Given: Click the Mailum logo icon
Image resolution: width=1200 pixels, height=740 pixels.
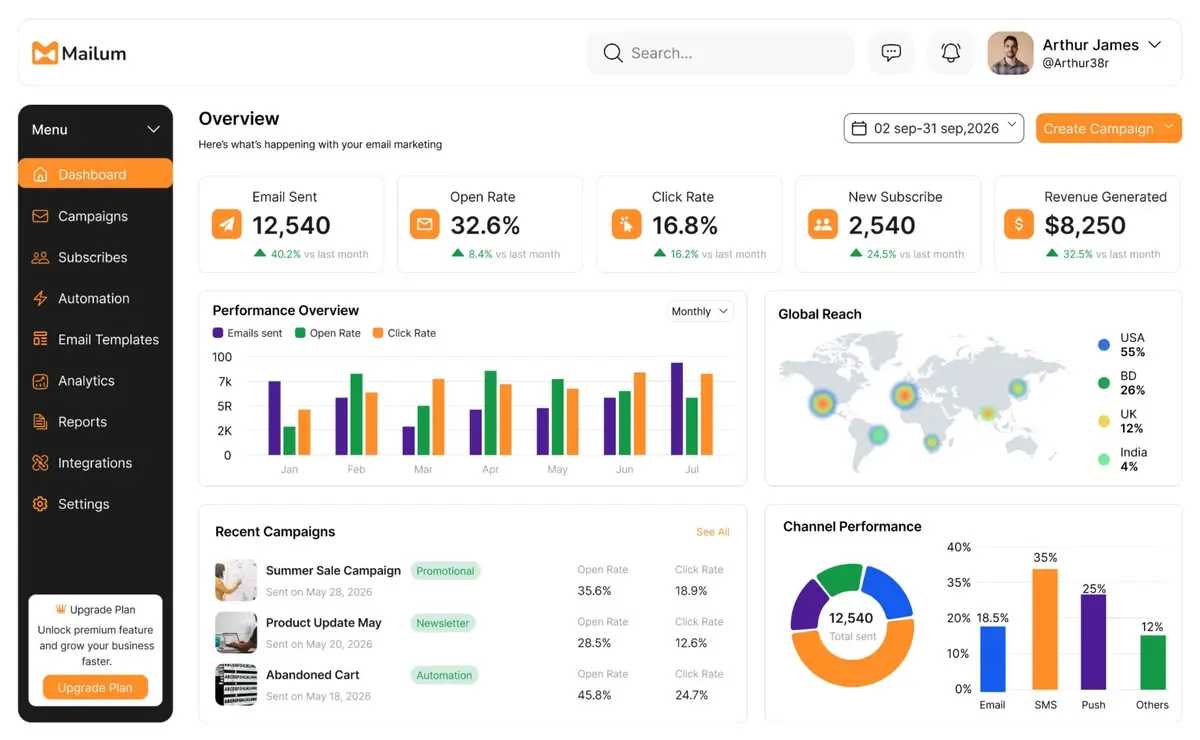Looking at the screenshot, I should [44, 53].
